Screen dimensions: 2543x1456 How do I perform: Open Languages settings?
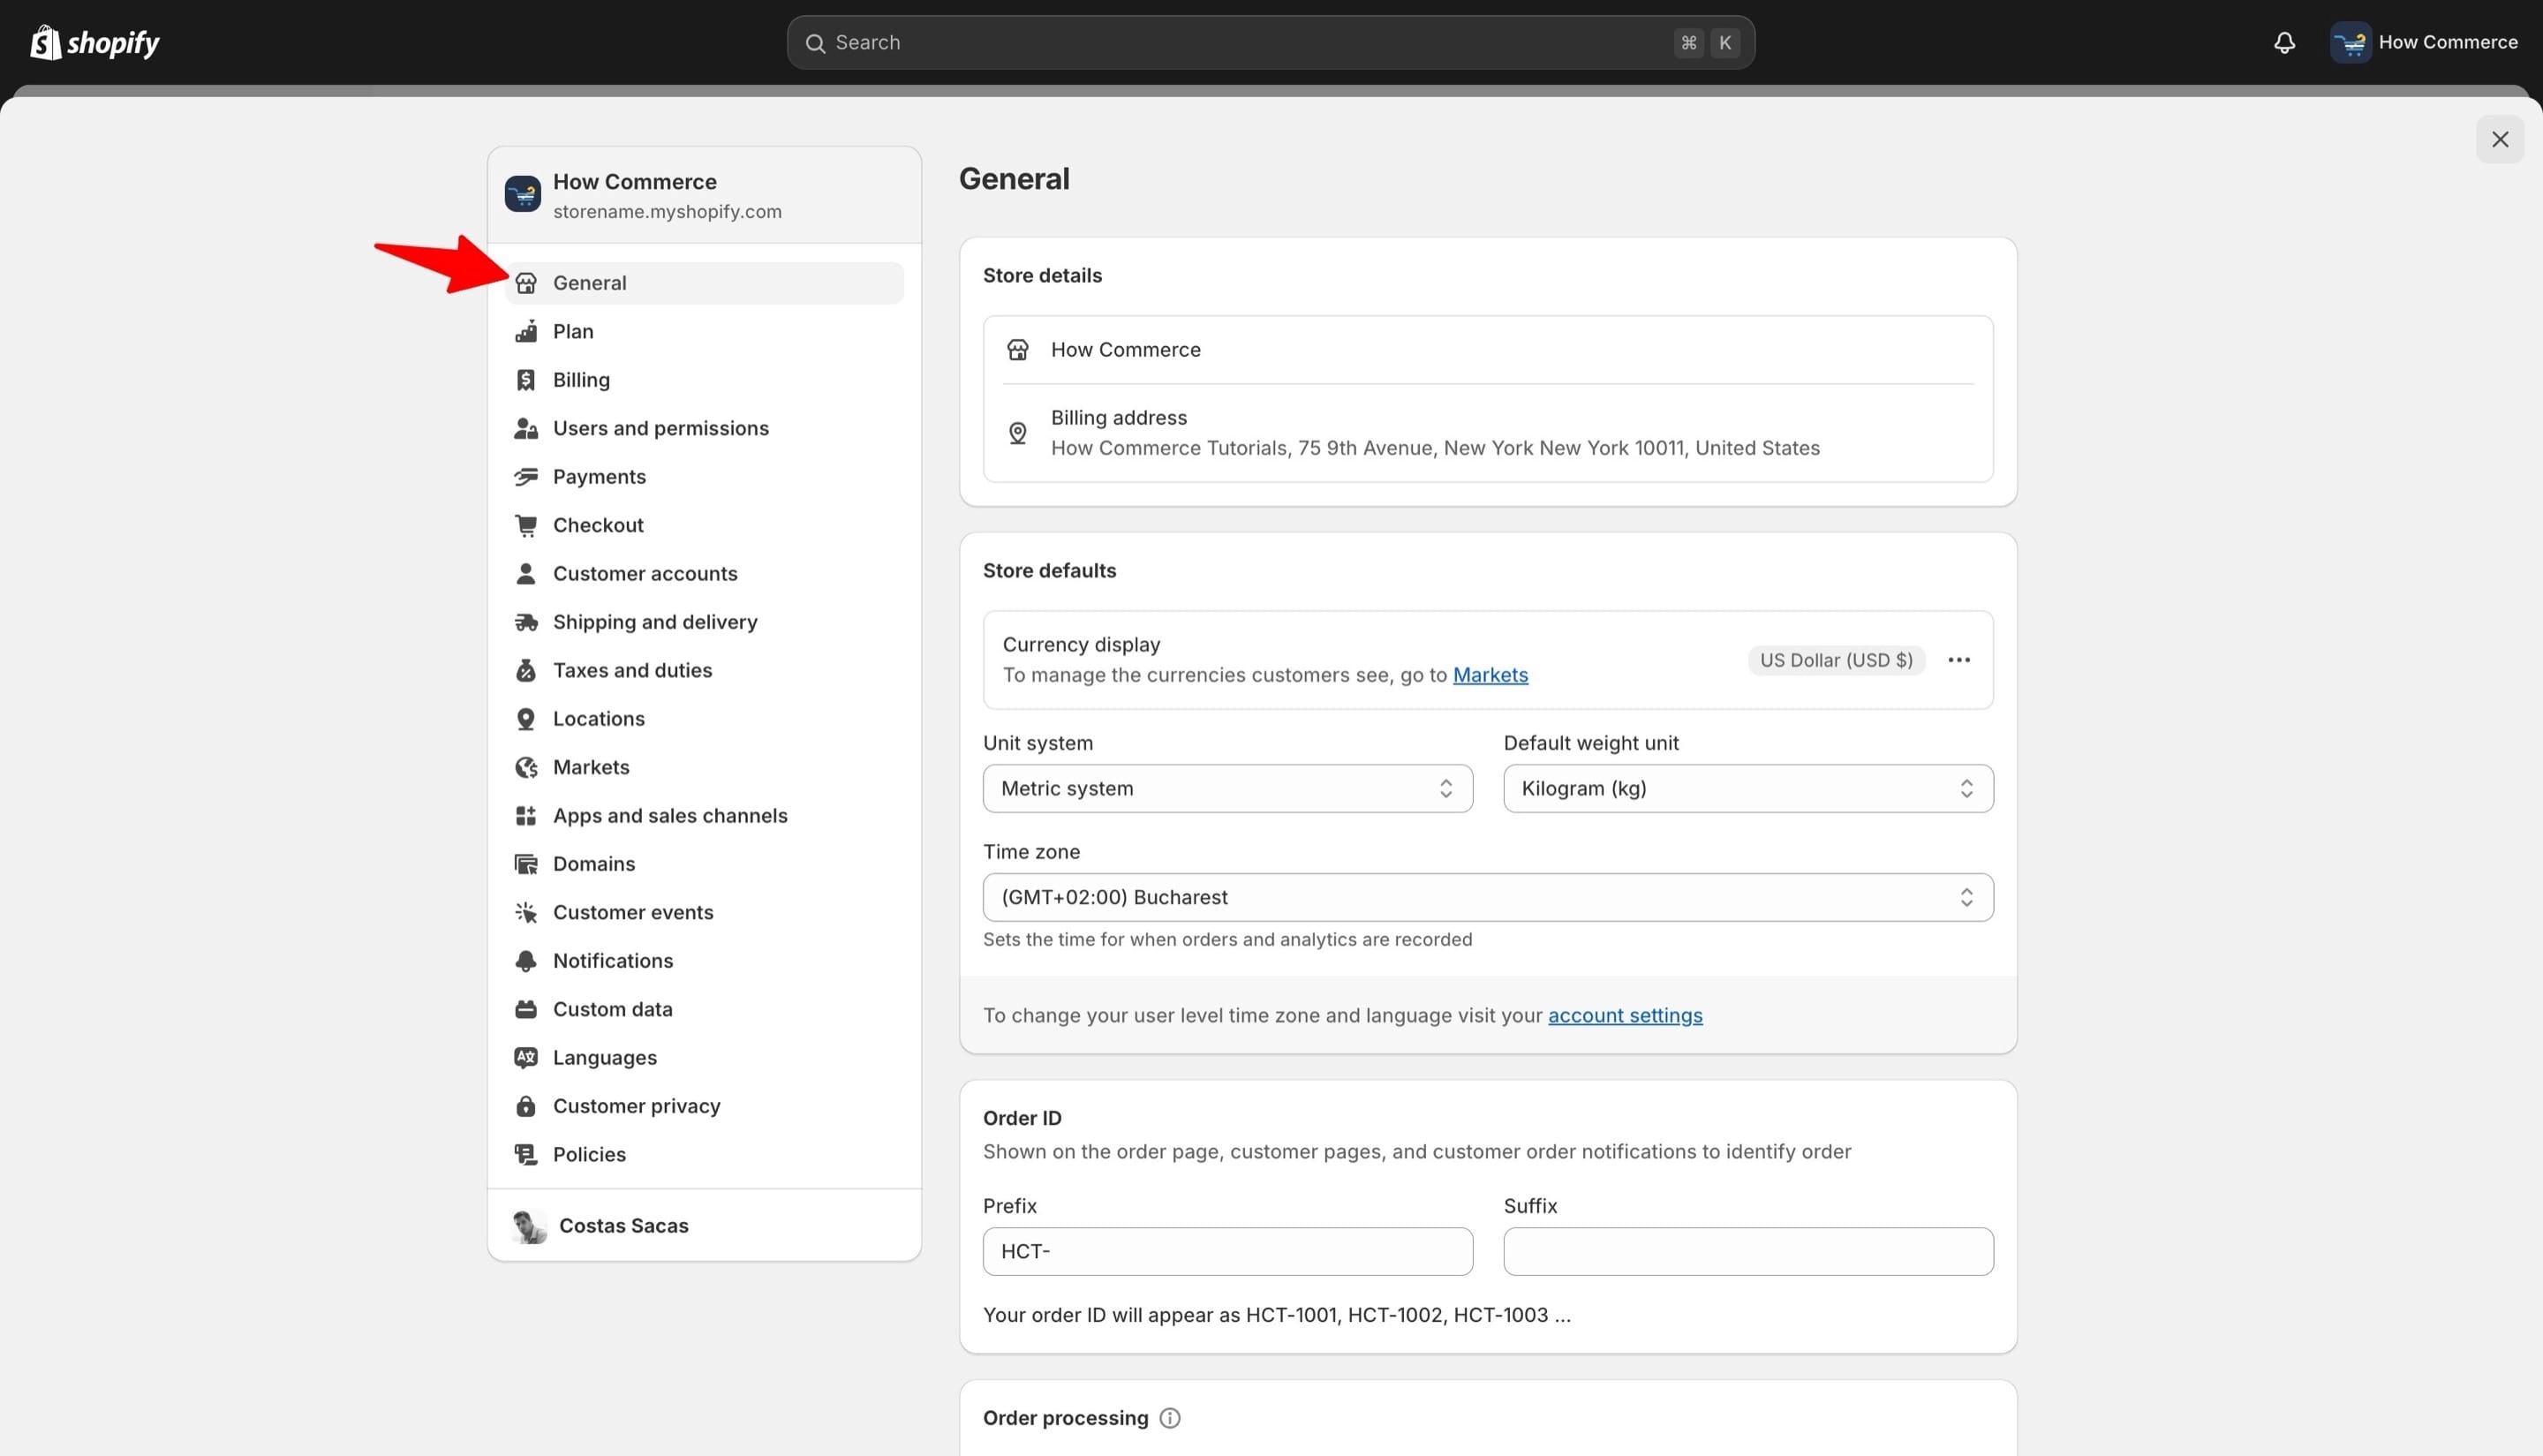pyautogui.click(x=704, y=1058)
